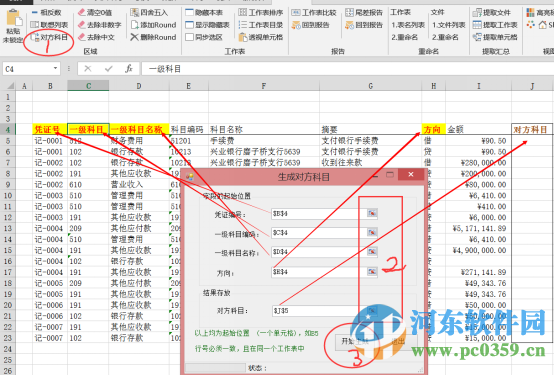The height and width of the screenshot is (375, 555).
Task: Click the 方向 header cell in column H
Action: point(434,130)
